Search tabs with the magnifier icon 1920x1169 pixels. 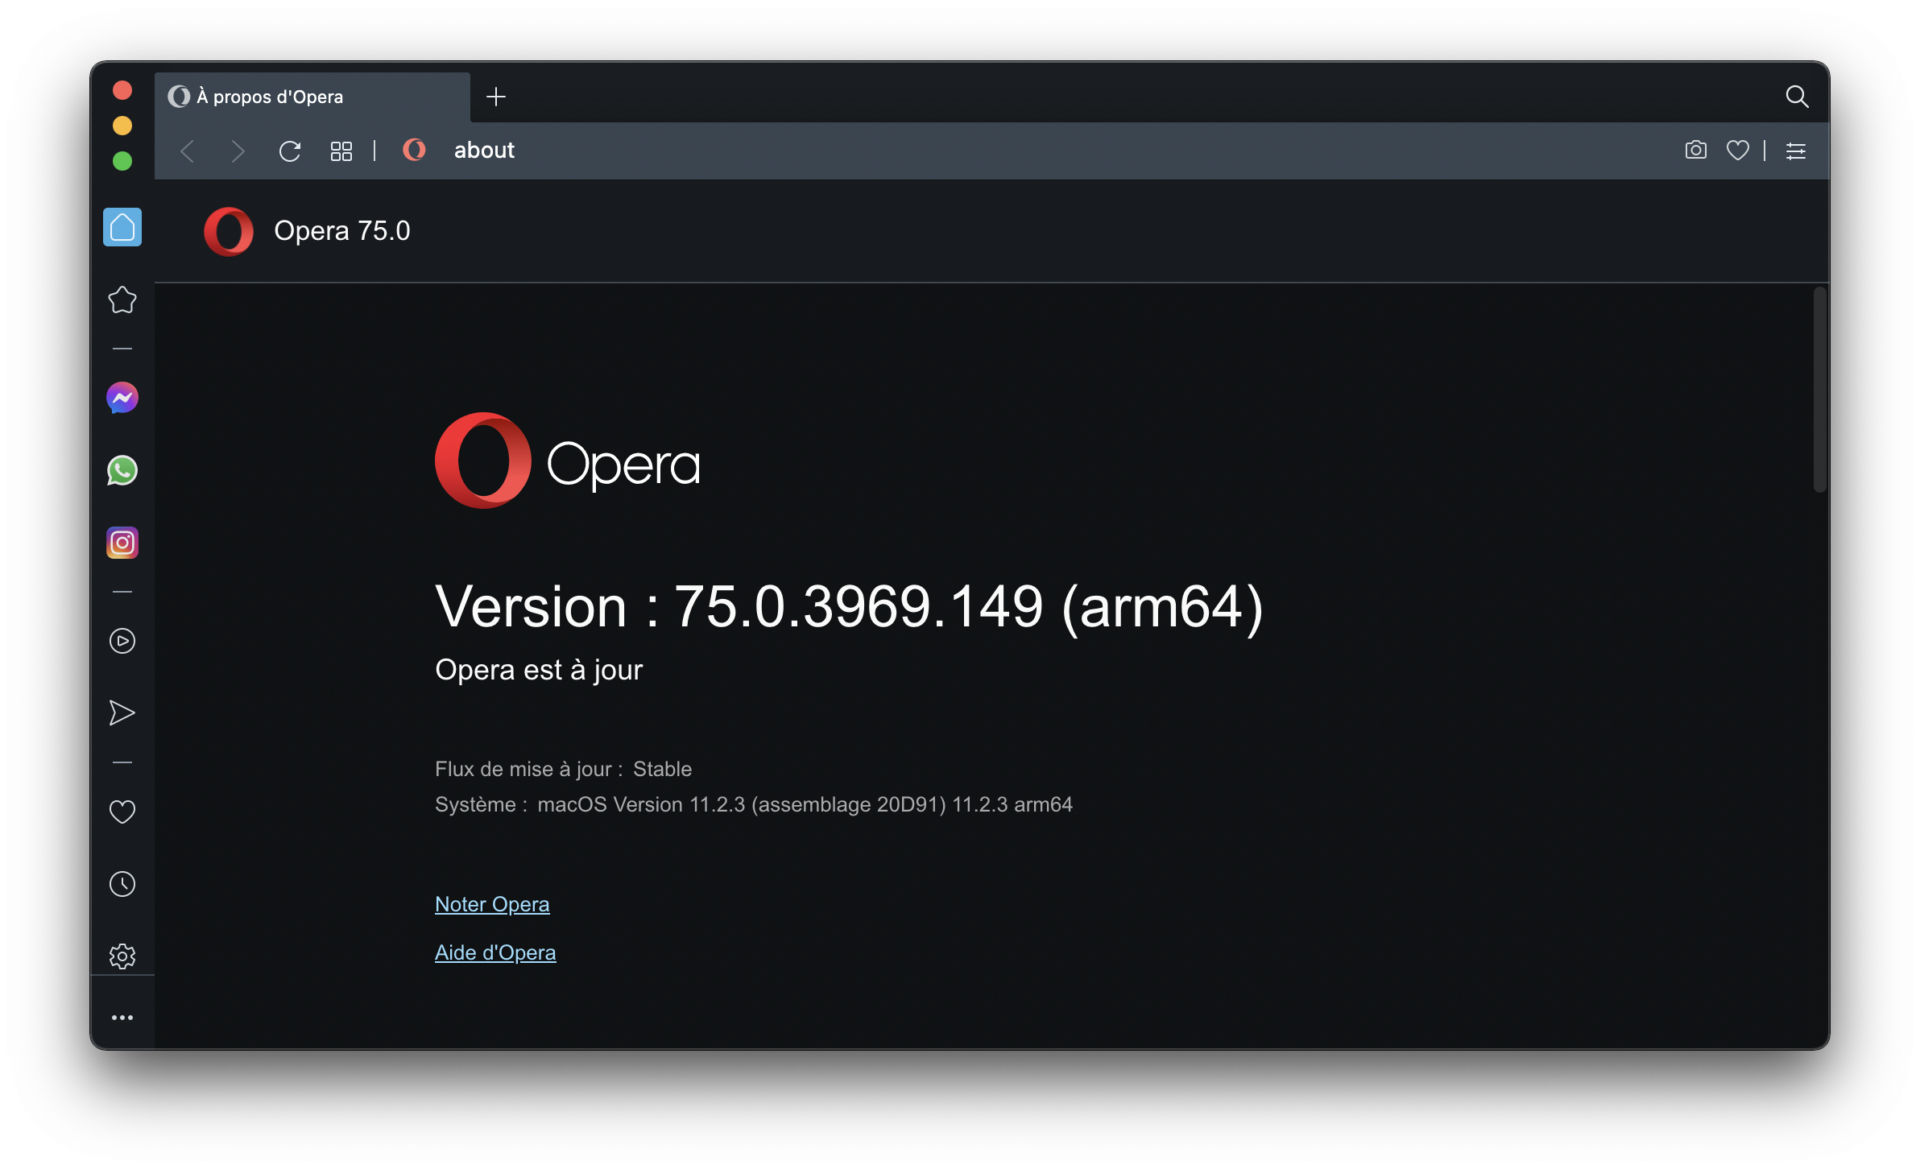[x=1797, y=96]
